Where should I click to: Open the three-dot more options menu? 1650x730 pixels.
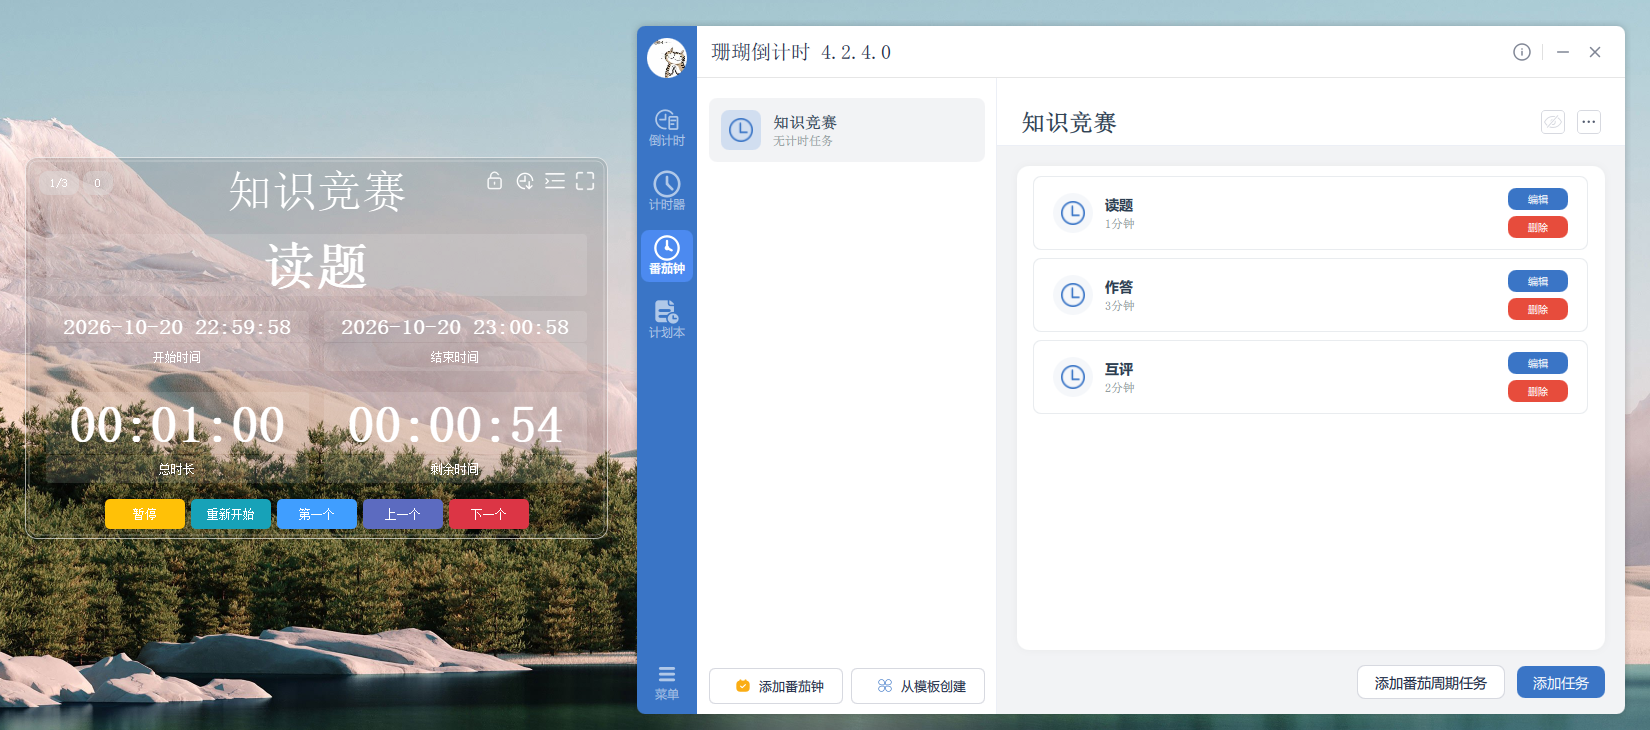click(1589, 122)
